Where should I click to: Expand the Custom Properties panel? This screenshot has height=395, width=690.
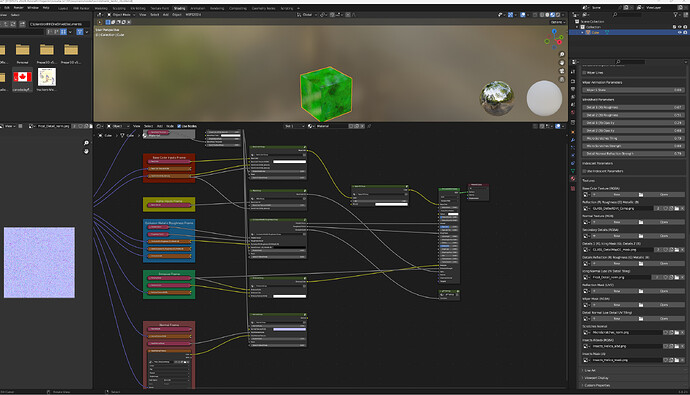[597, 385]
